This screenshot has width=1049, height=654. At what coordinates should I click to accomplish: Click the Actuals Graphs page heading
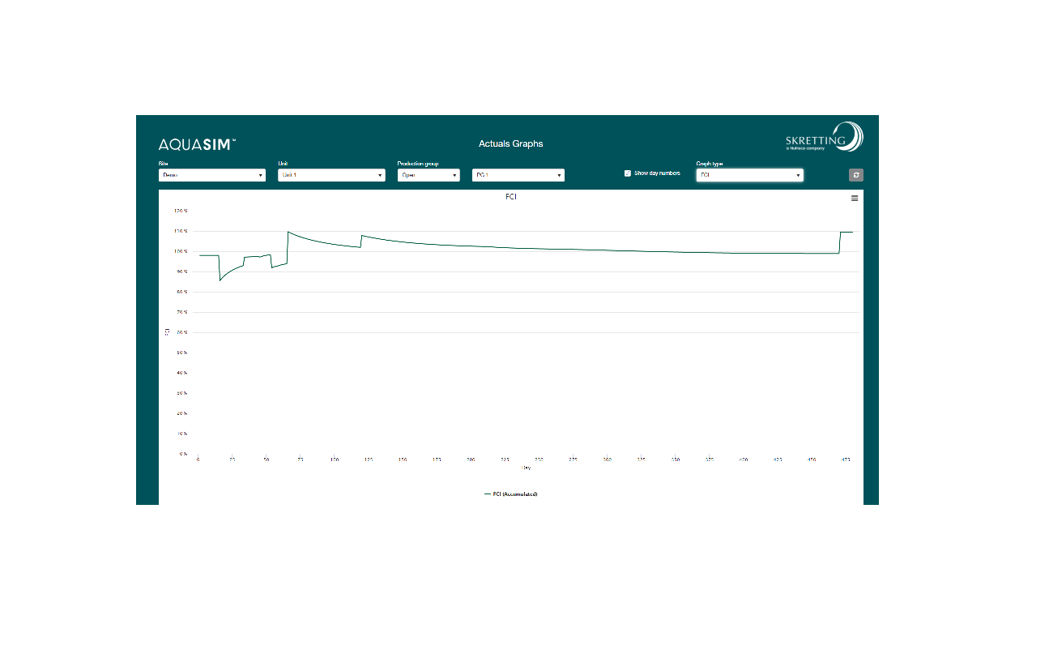click(x=511, y=144)
